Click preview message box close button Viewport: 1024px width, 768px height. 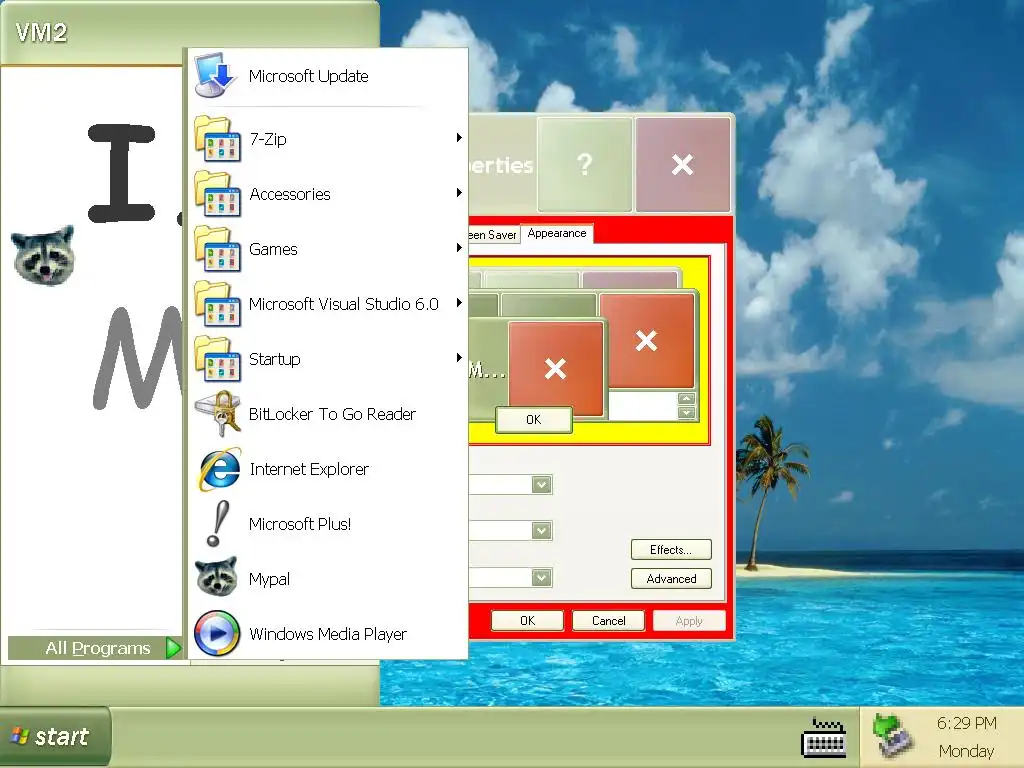click(x=555, y=369)
